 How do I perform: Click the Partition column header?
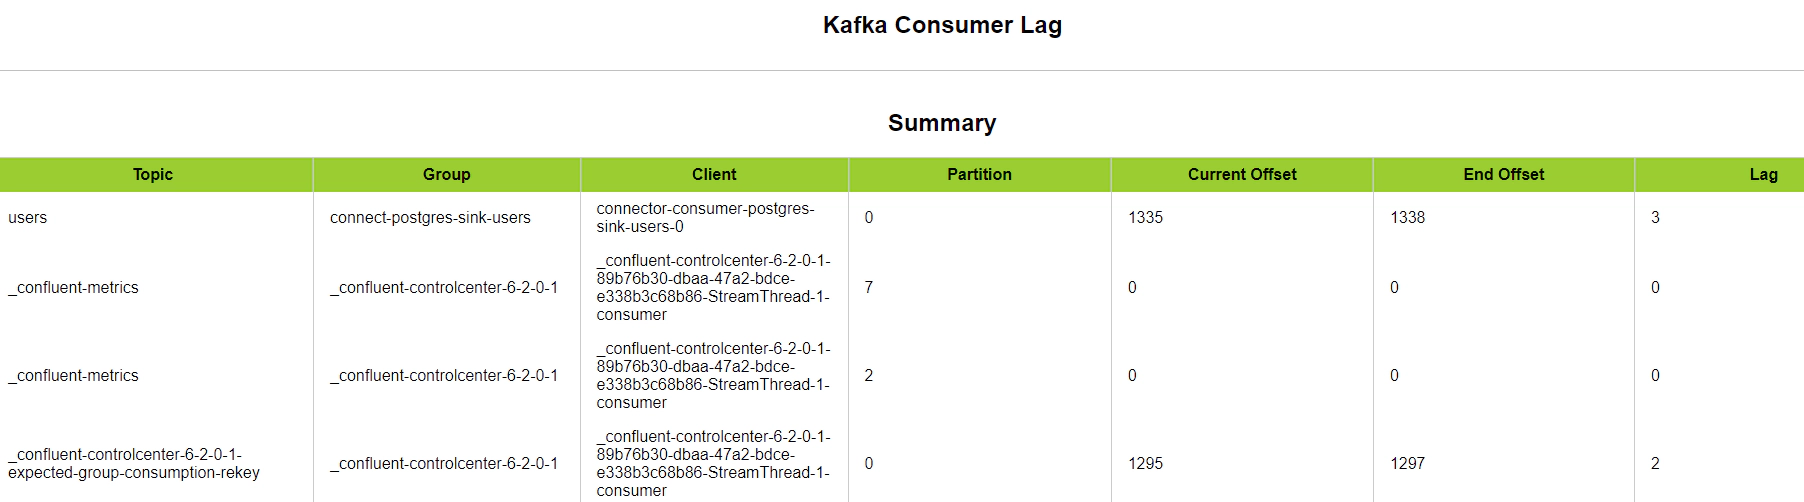(x=979, y=174)
